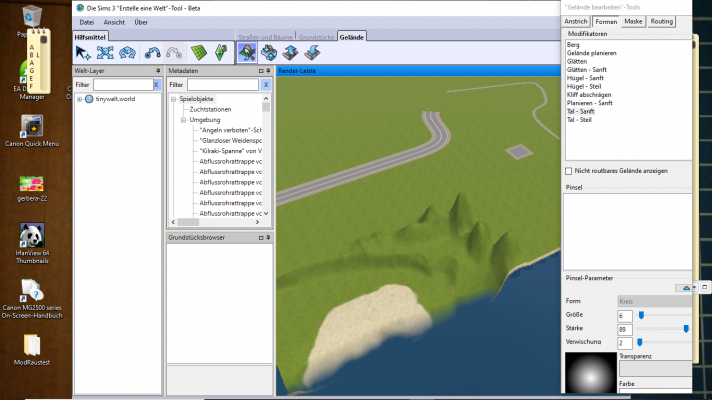This screenshot has width=712, height=400.
Task: Enable Nicht routbares Gelände anzeigen checkbox
Action: [569, 171]
